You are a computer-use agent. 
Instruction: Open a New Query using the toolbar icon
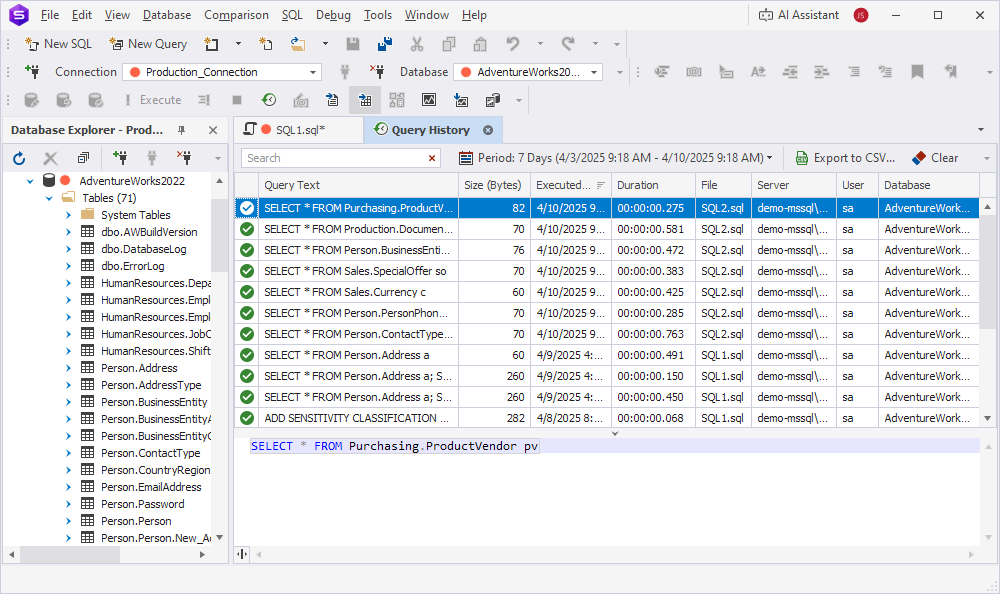(x=147, y=44)
